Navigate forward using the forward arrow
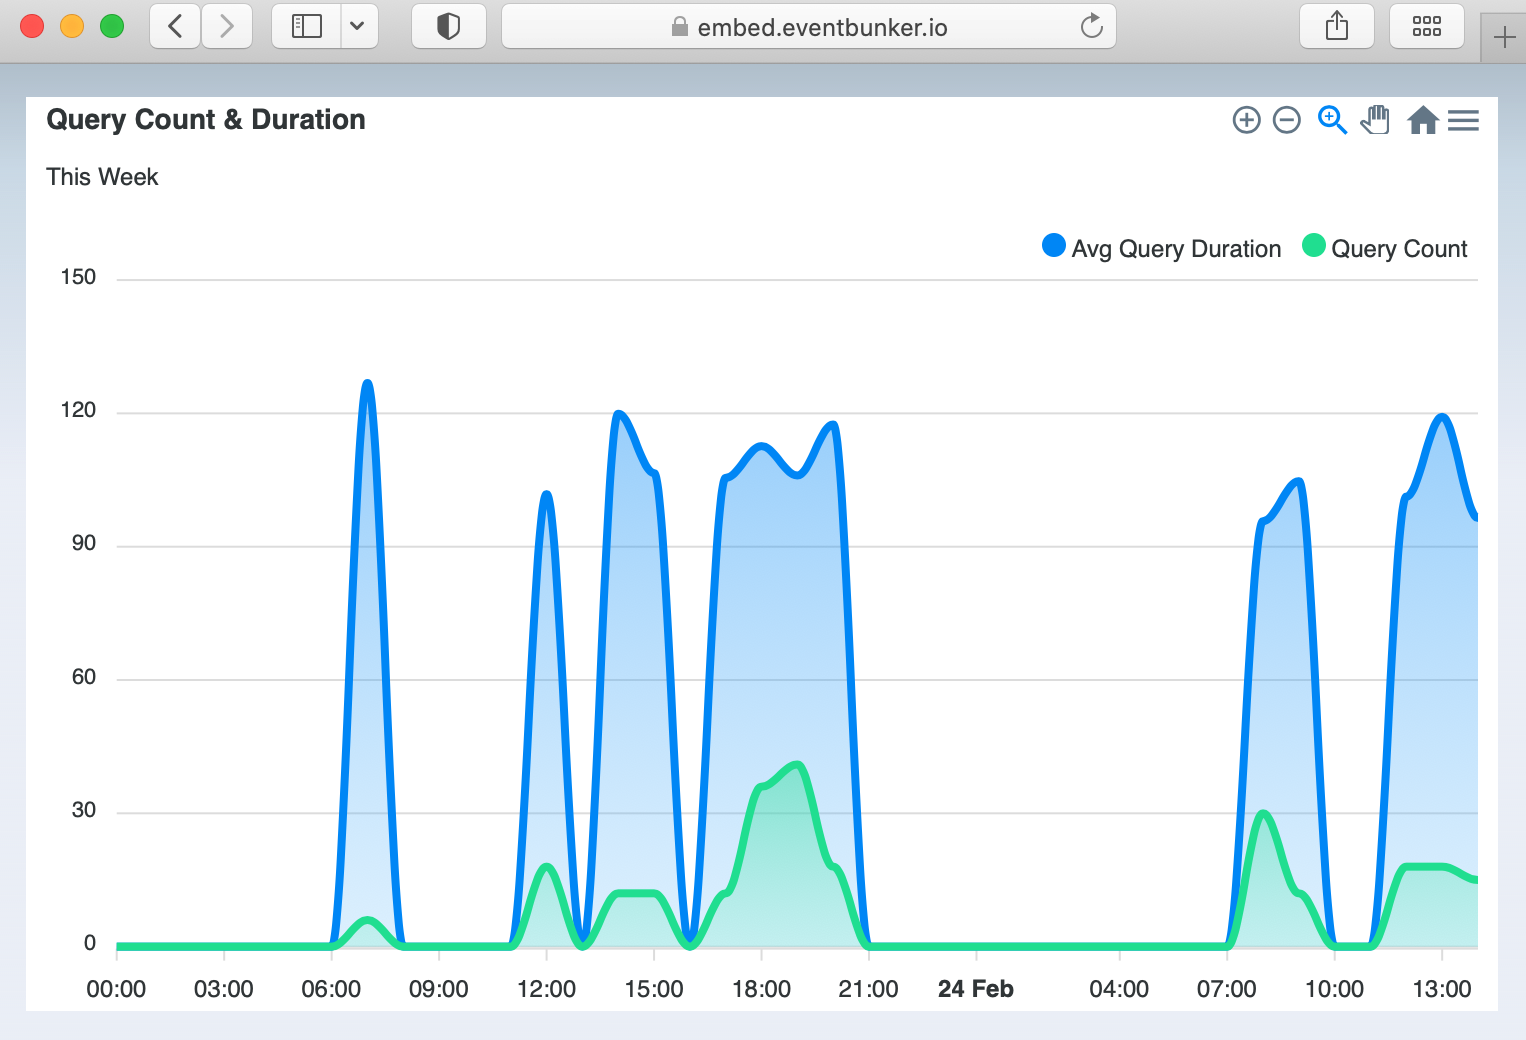 (x=227, y=26)
